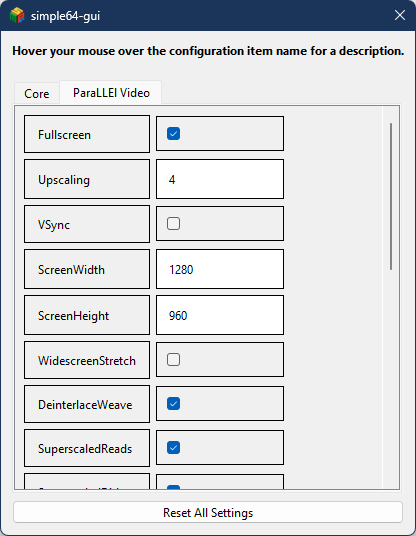Click the WidescreenStretch setting label
The height and width of the screenshot is (536, 416).
point(87,360)
